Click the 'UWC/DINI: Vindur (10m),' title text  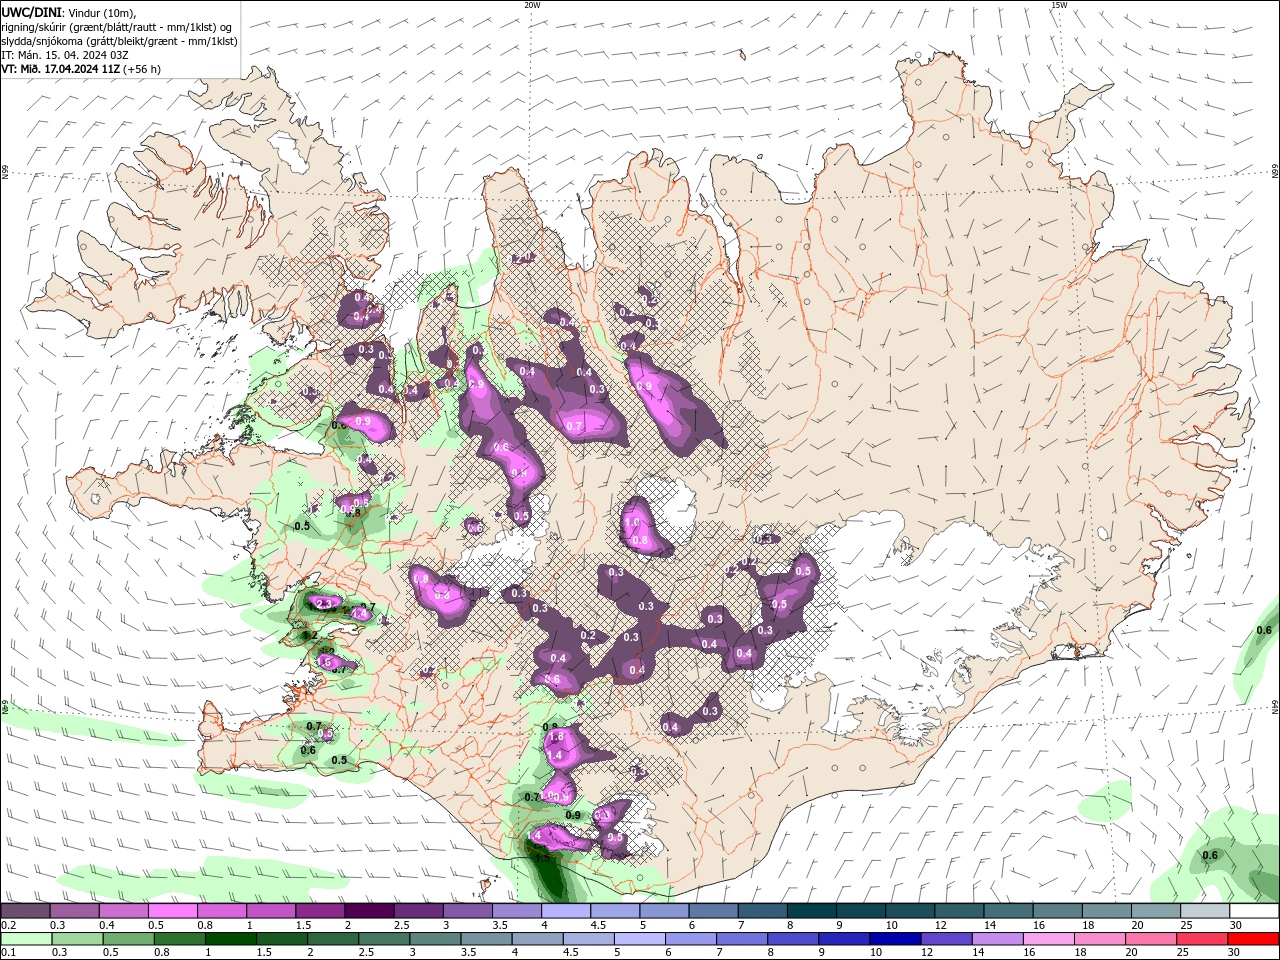[x=69, y=11]
